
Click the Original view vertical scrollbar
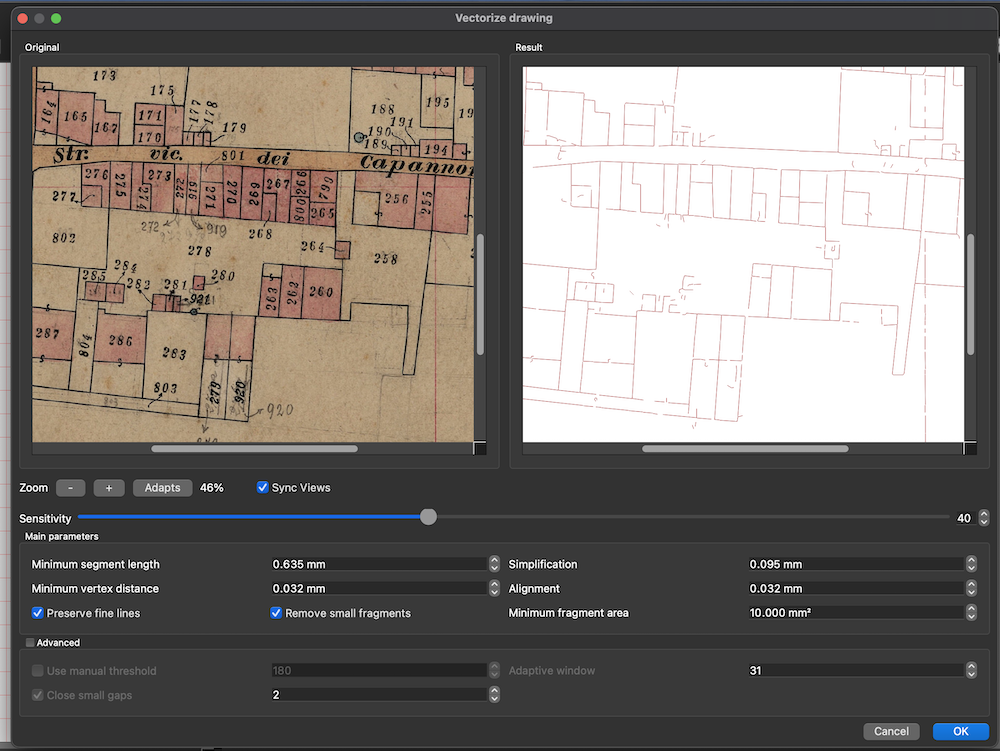click(x=480, y=295)
